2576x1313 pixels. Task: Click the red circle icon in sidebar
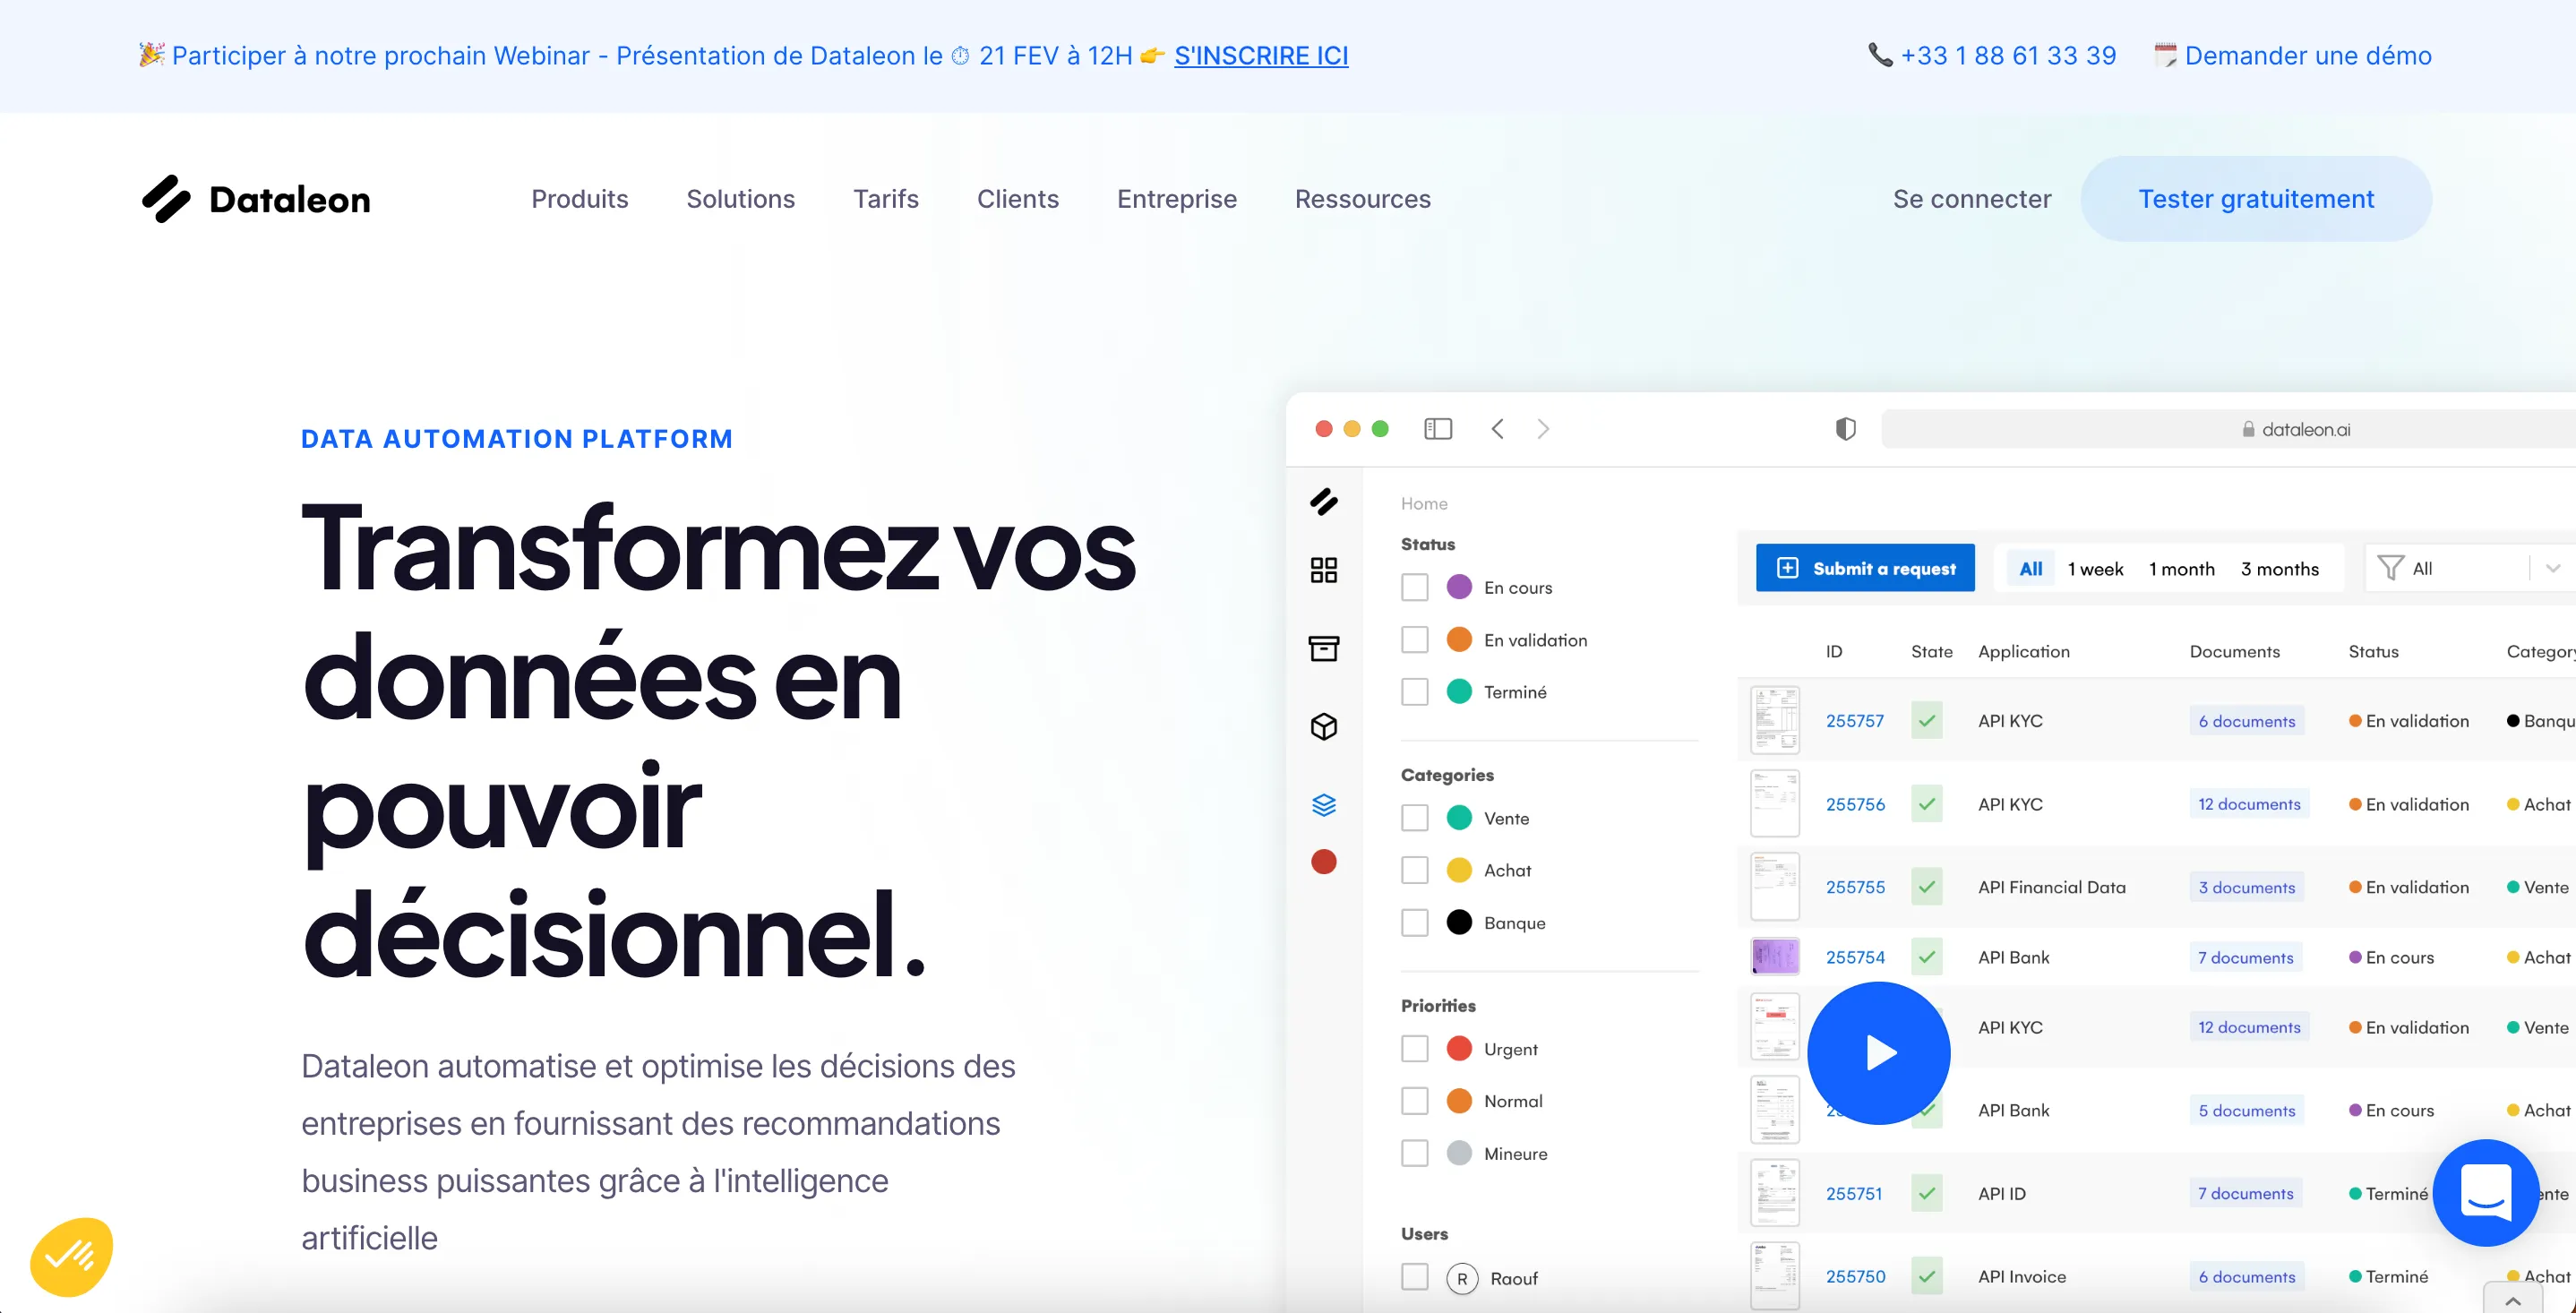coord(1324,861)
